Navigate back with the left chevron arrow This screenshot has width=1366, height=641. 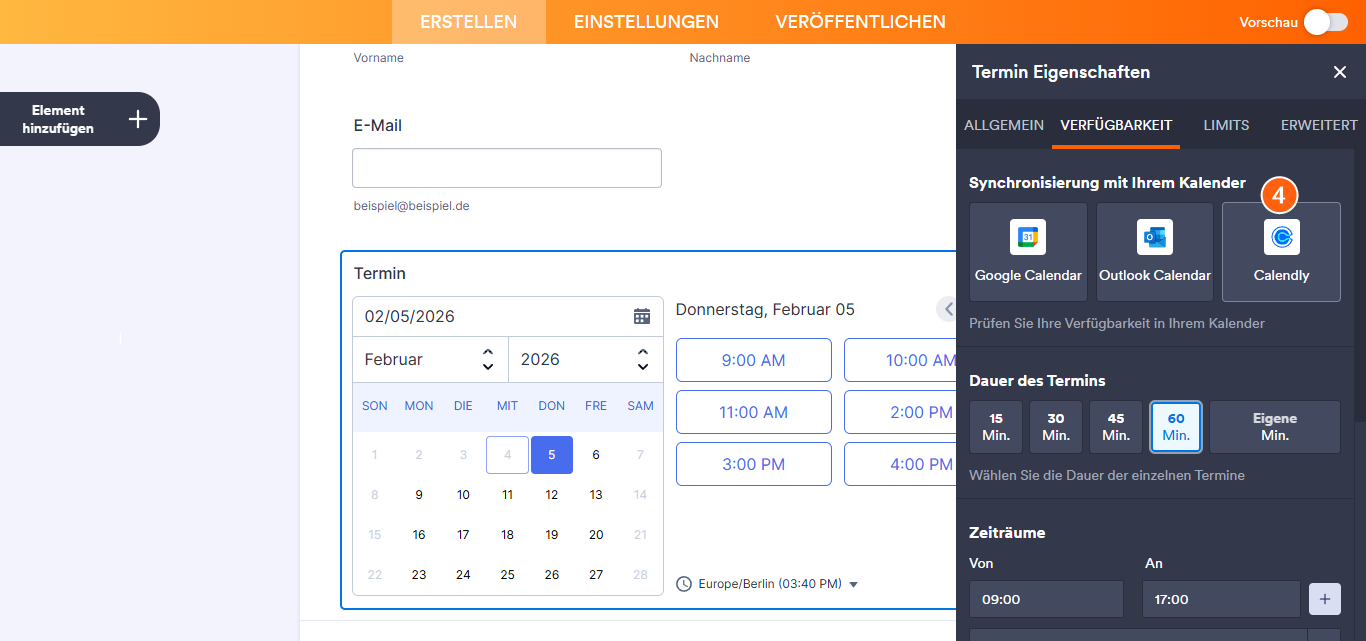click(947, 308)
